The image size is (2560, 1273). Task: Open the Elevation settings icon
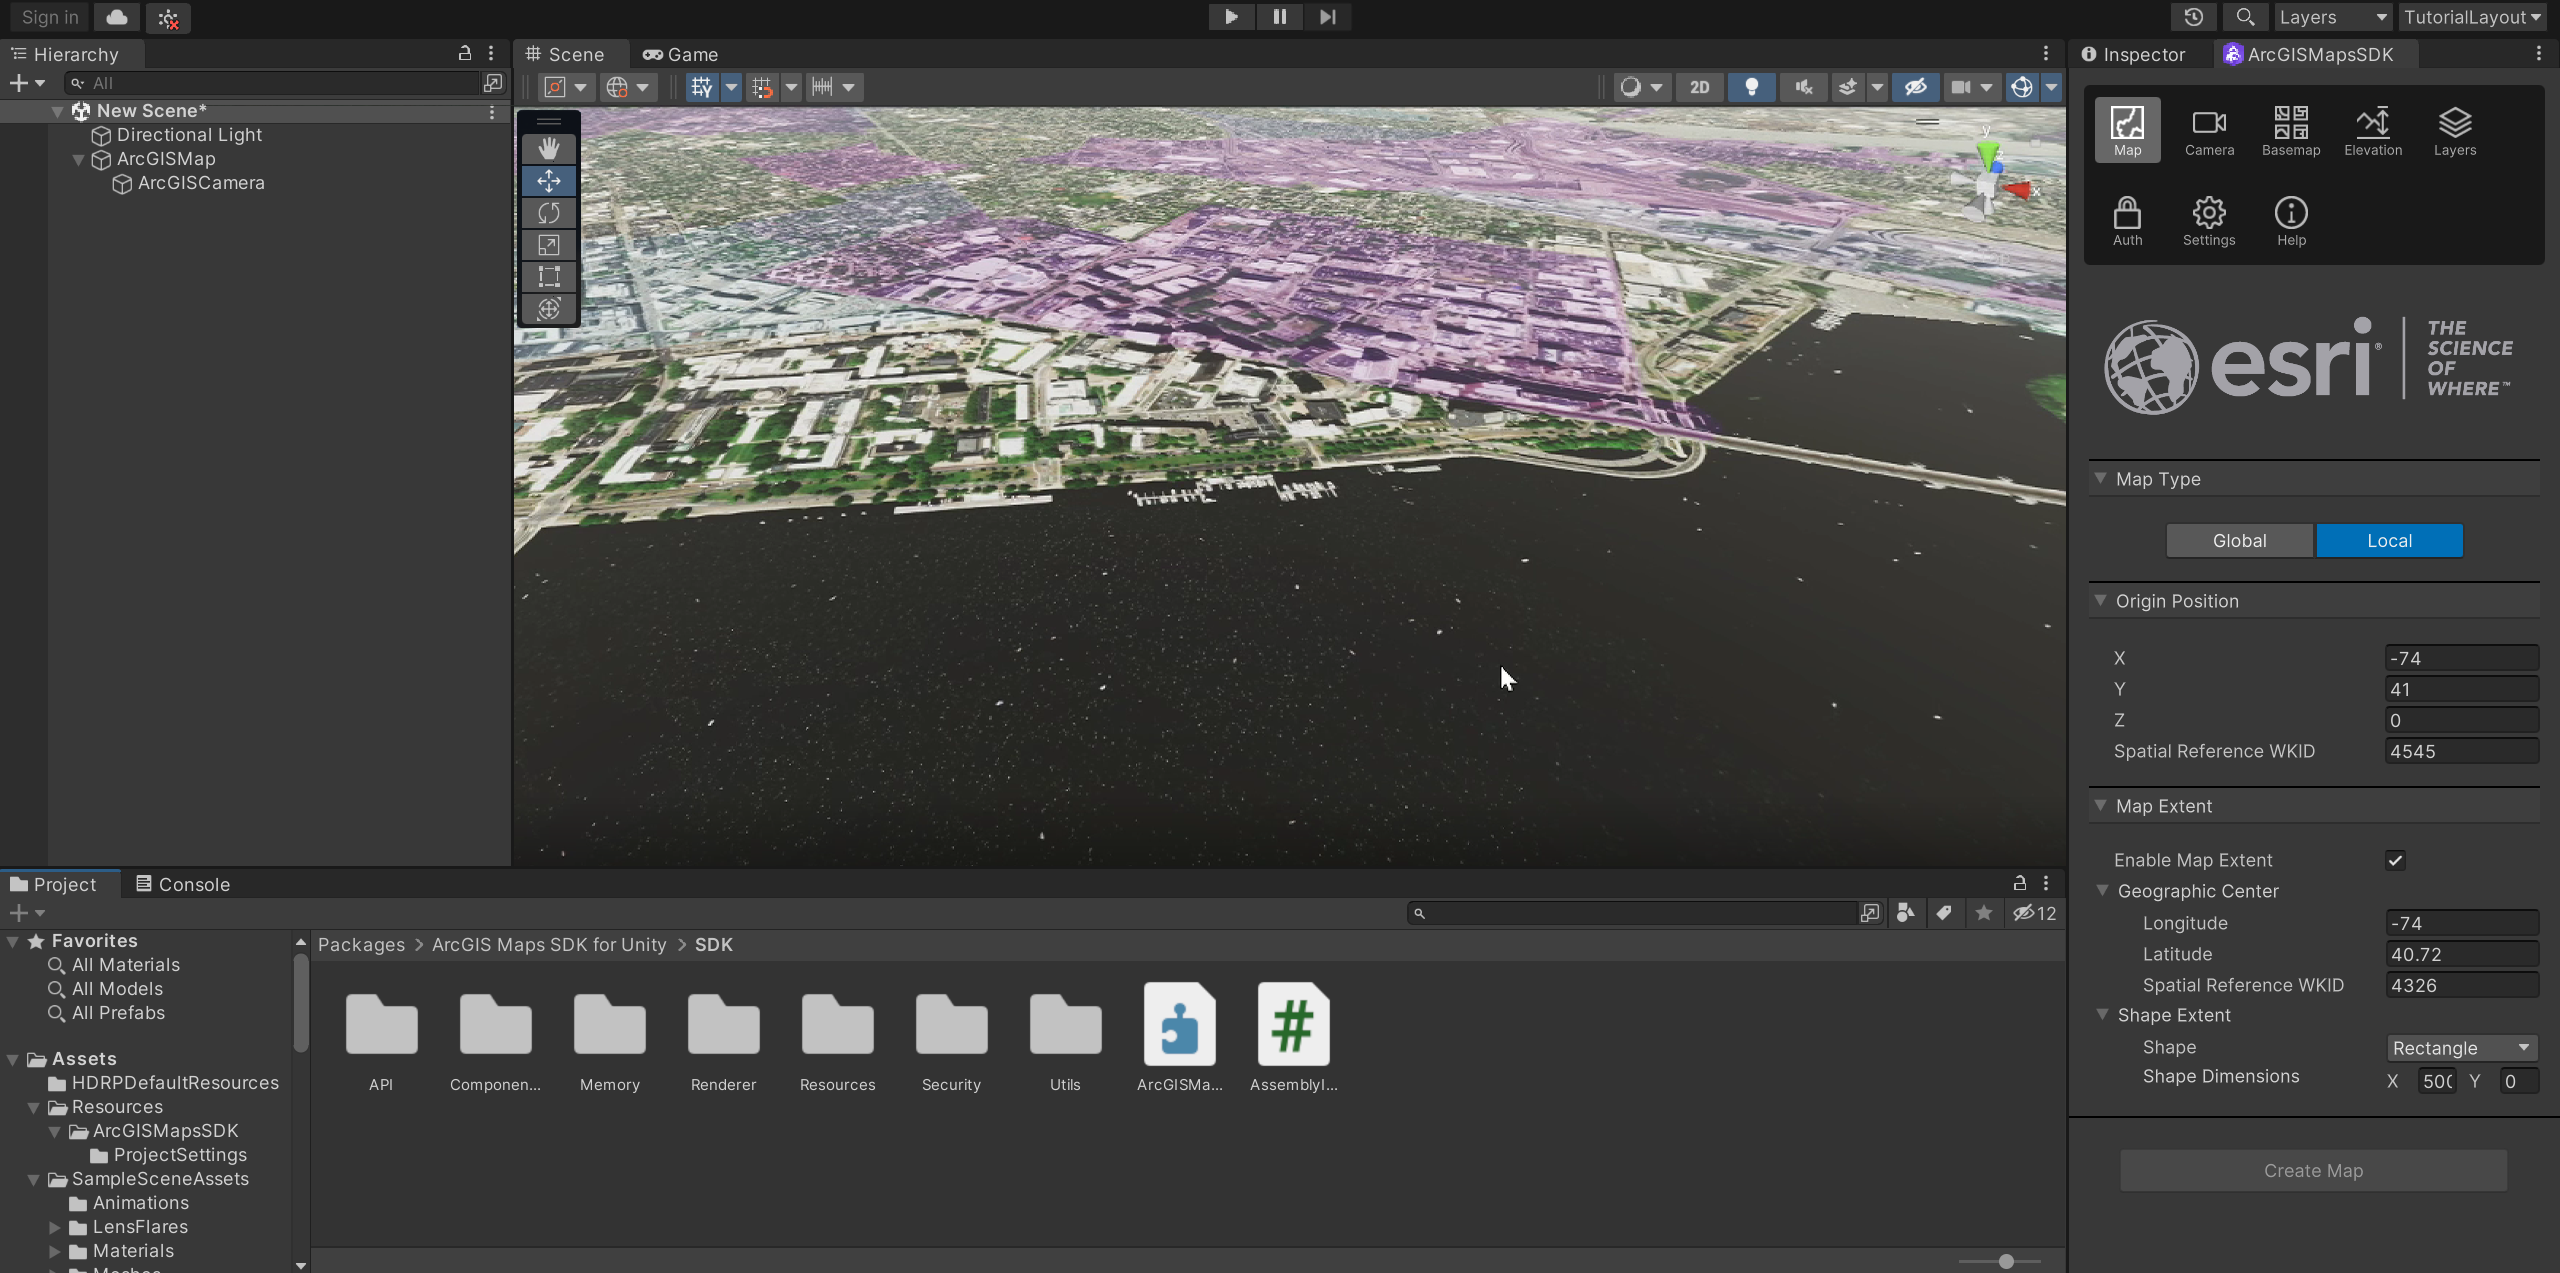[x=2372, y=130]
